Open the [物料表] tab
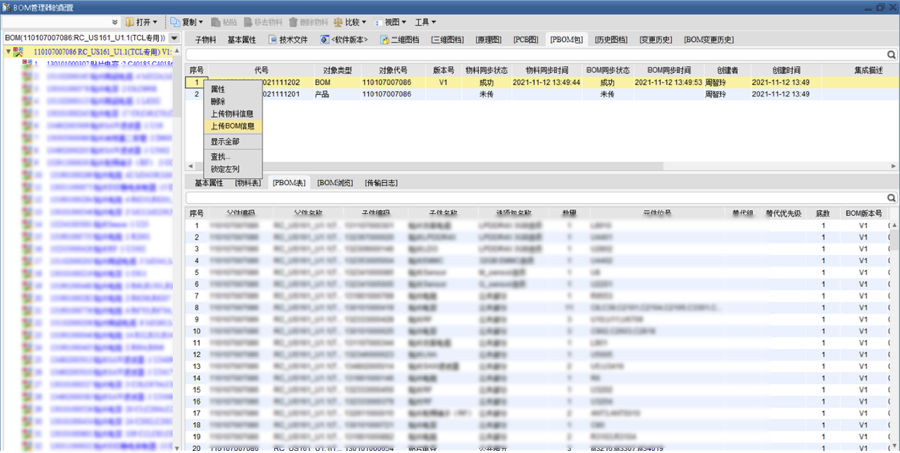Image resolution: width=900 pixels, height=453 pixels. point(248,183)
